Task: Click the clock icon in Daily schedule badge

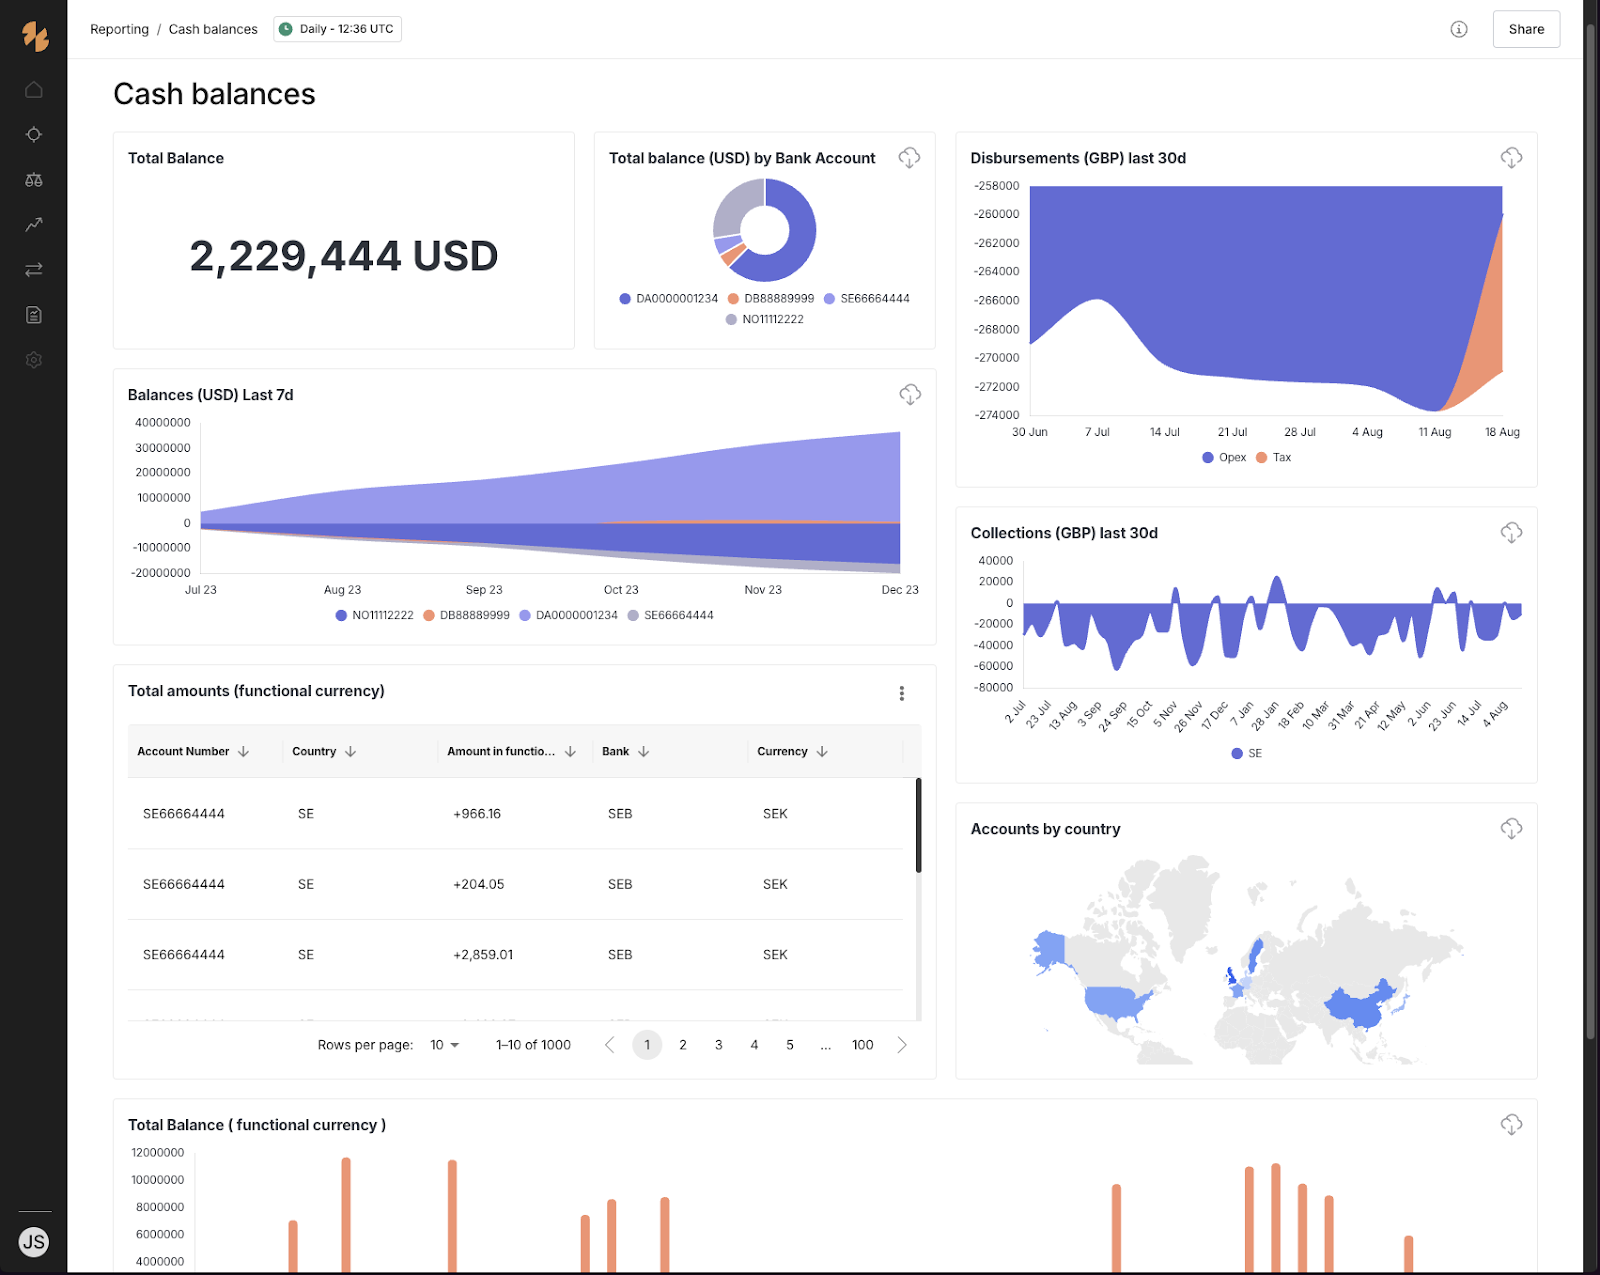Action: pyautogui.click(x=286, y=29)
